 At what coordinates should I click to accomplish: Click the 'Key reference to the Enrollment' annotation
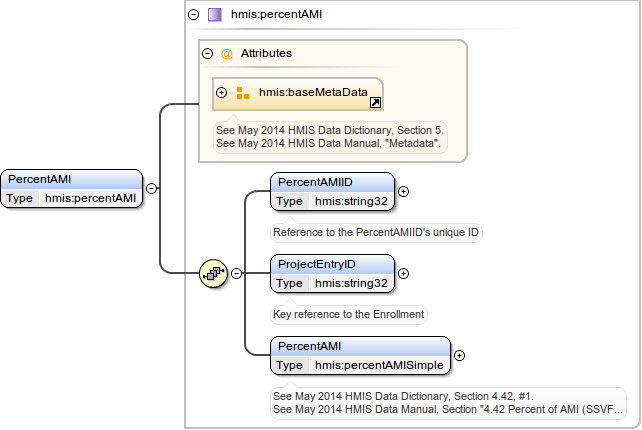pos(349,314)
